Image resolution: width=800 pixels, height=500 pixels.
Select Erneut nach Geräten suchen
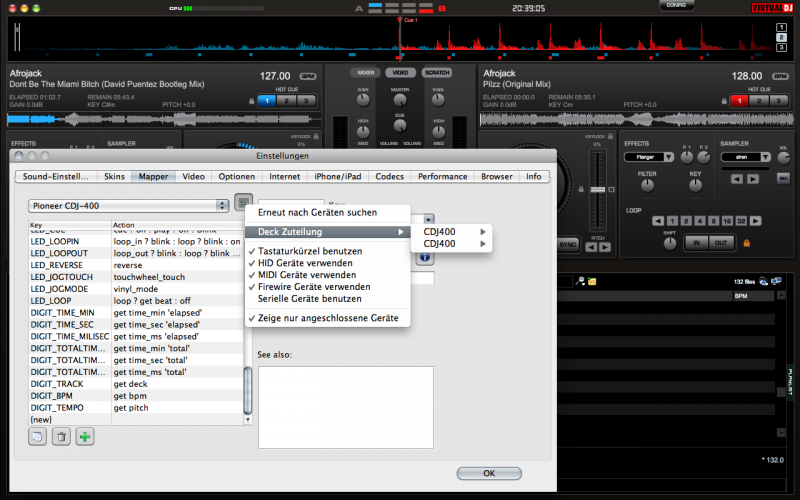tap(328, 212)
